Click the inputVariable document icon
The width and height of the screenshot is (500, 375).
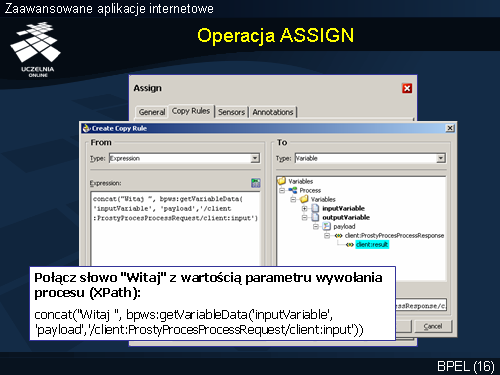315,208
